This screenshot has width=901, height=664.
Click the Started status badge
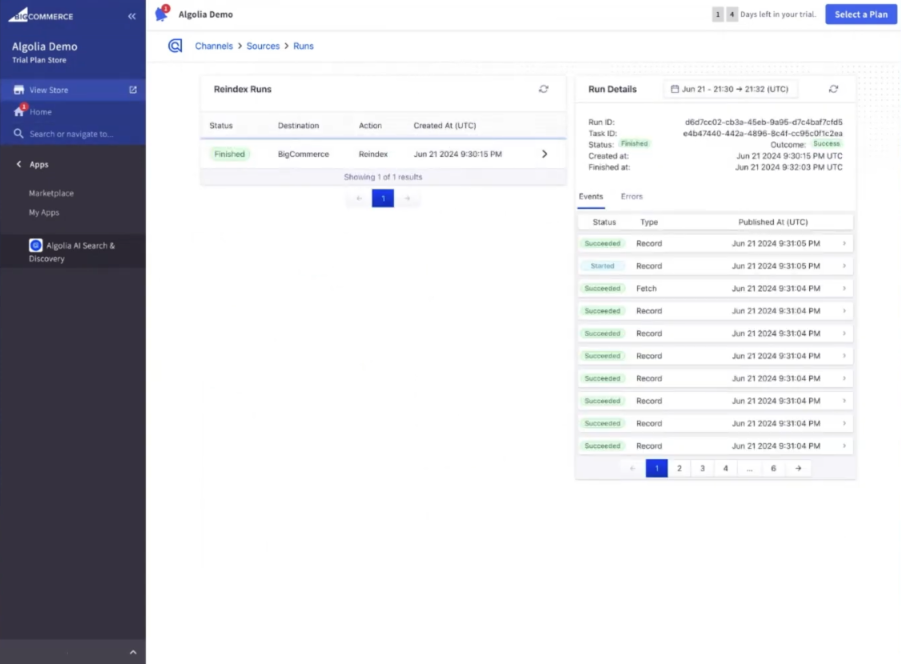tap(602, 266)
